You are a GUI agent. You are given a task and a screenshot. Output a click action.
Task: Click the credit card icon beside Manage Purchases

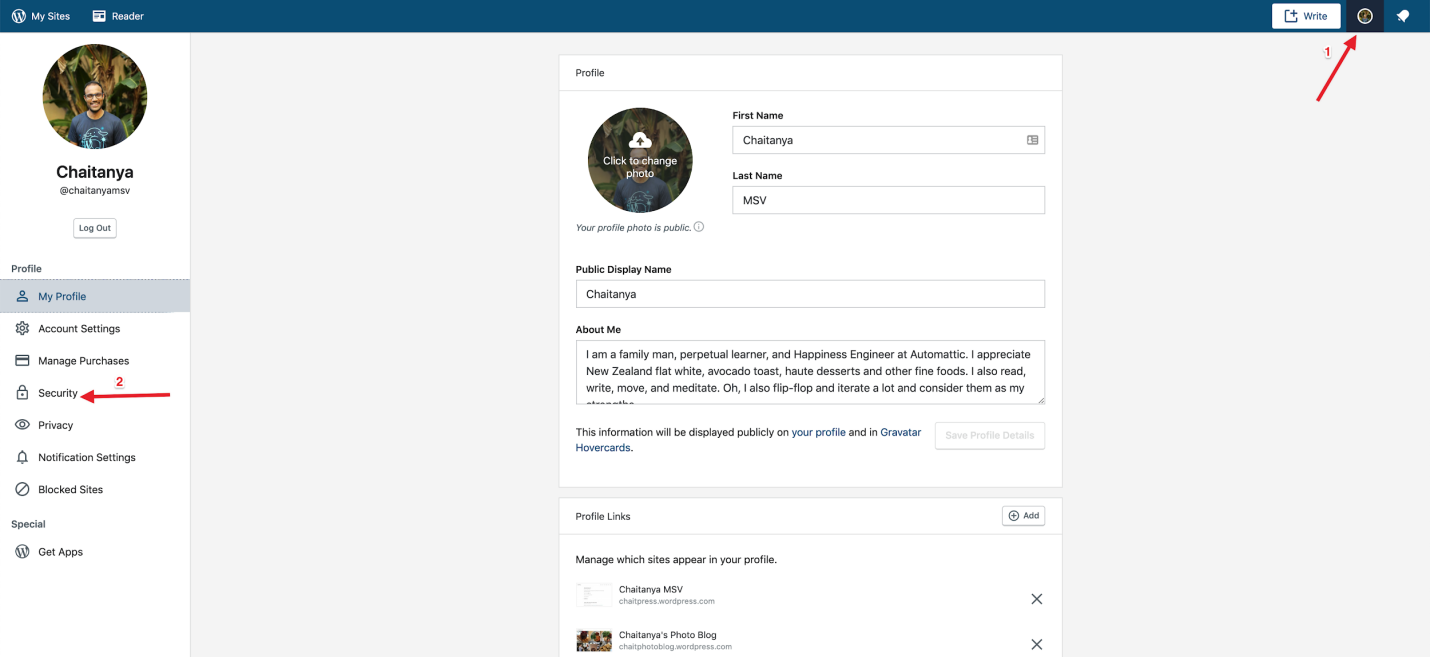tap(22, 360)
